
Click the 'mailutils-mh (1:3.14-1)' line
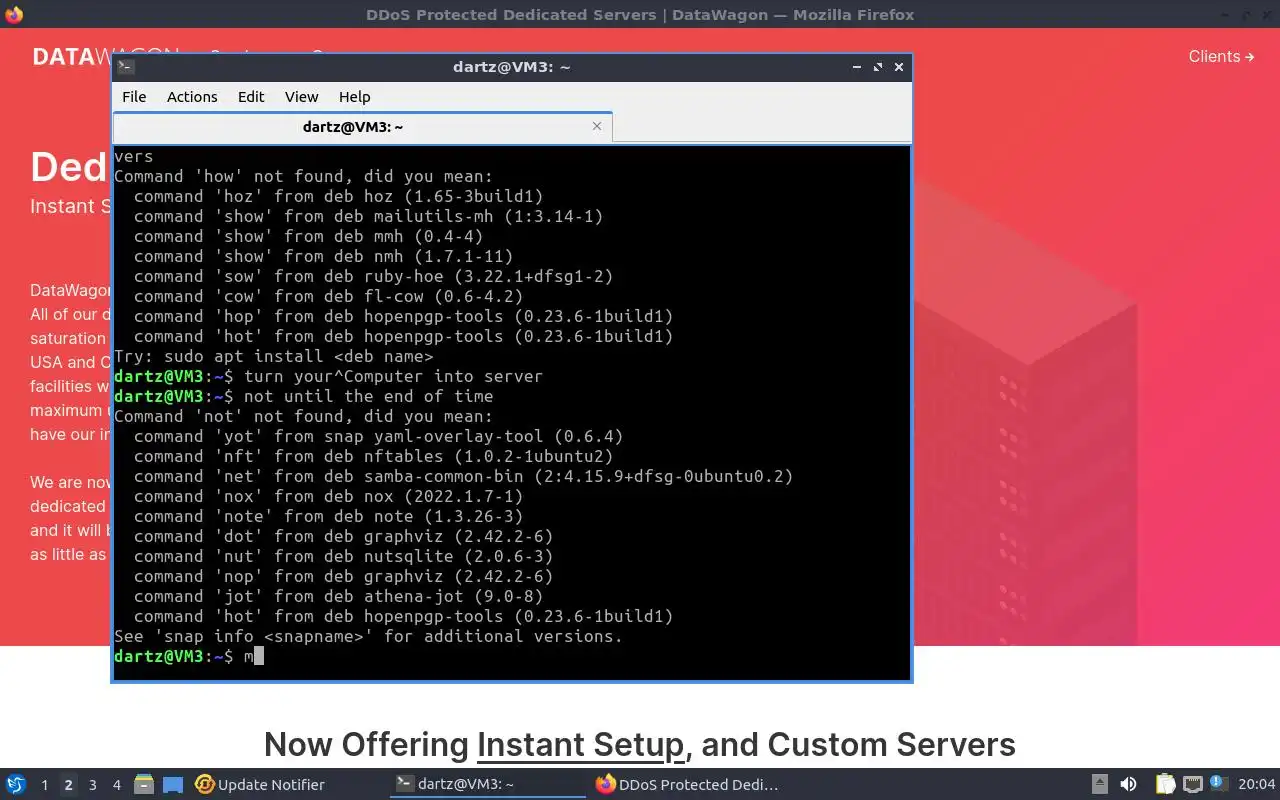pyautogui.click(x=368, y=216)
